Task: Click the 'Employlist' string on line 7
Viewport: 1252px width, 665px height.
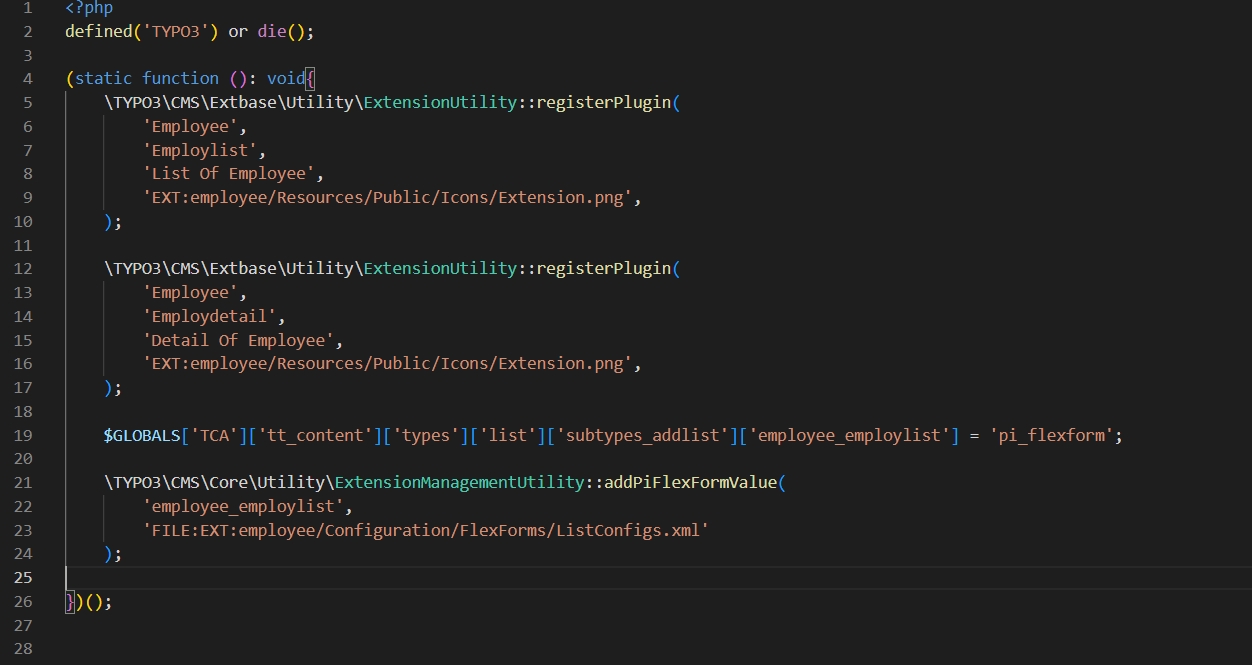Action: 204,150
